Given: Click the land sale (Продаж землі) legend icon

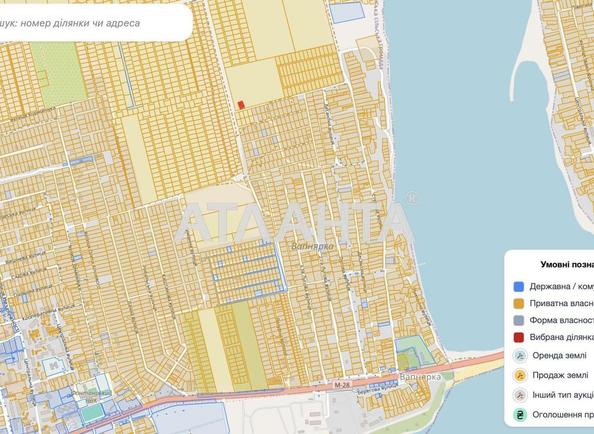Looking at the screenshot, I should (520, 375).
